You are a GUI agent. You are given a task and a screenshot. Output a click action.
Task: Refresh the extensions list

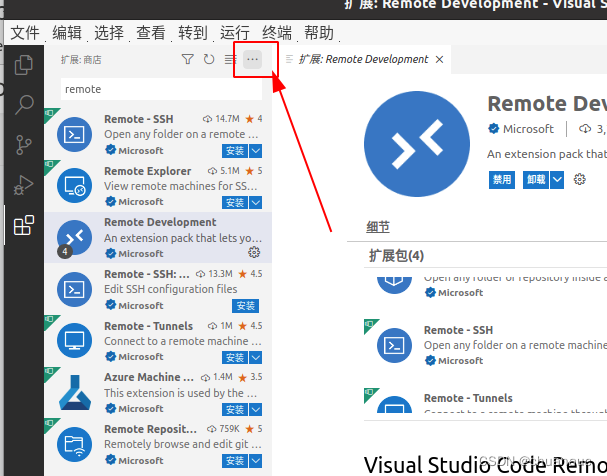tap(209, 59)
